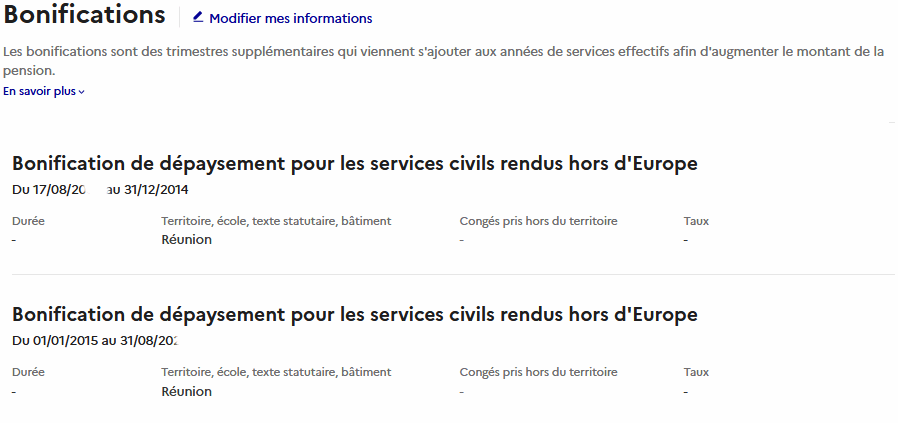Select the Bonifications page heading
The width and height of the screenshot is (898, 423).
click(x=84, y=16)
